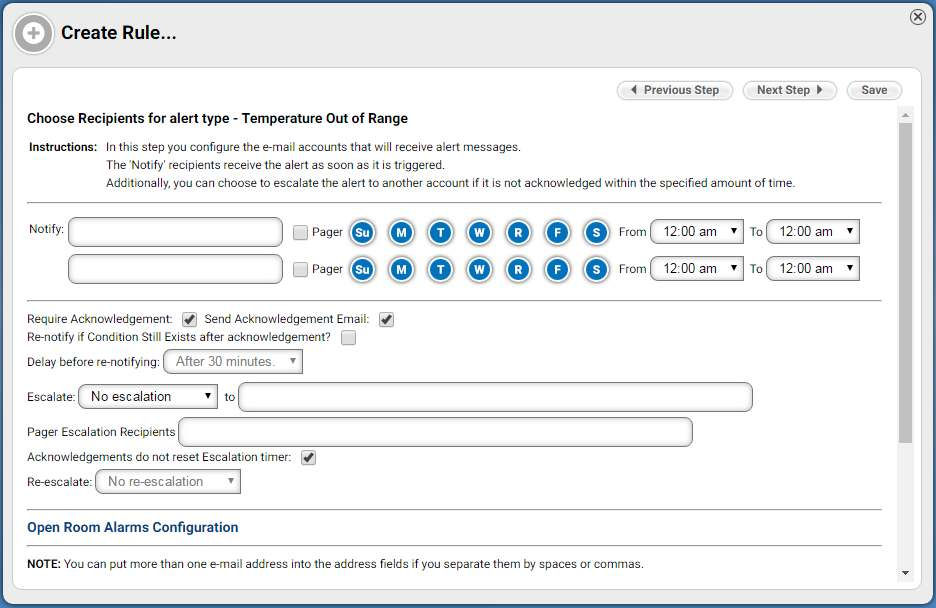
Task: Open the From time dropdown in first Notify row
Action: (697, 232)
